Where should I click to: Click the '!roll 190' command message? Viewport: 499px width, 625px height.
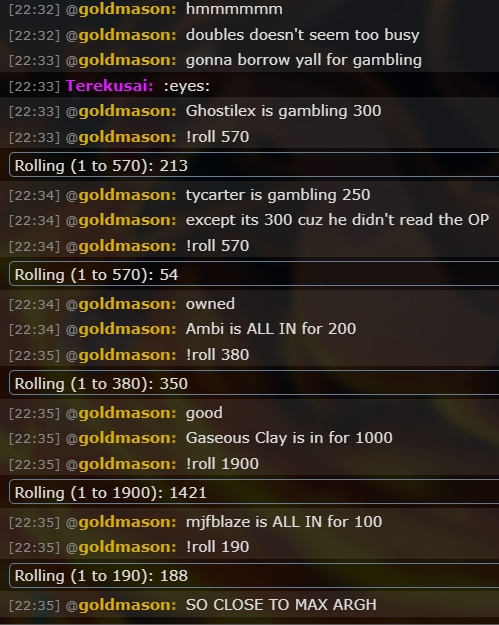pos(217,546)
